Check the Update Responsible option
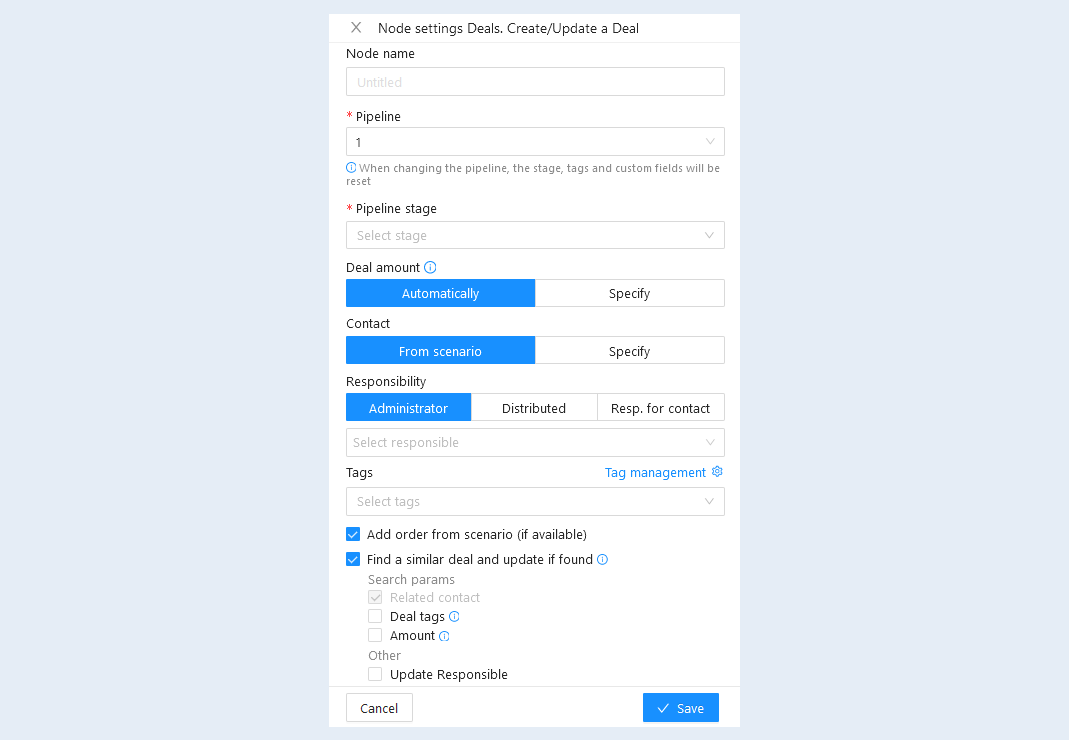Image resolution: width=1069 pixels, height=740 pixels. (x=375, y=675)
